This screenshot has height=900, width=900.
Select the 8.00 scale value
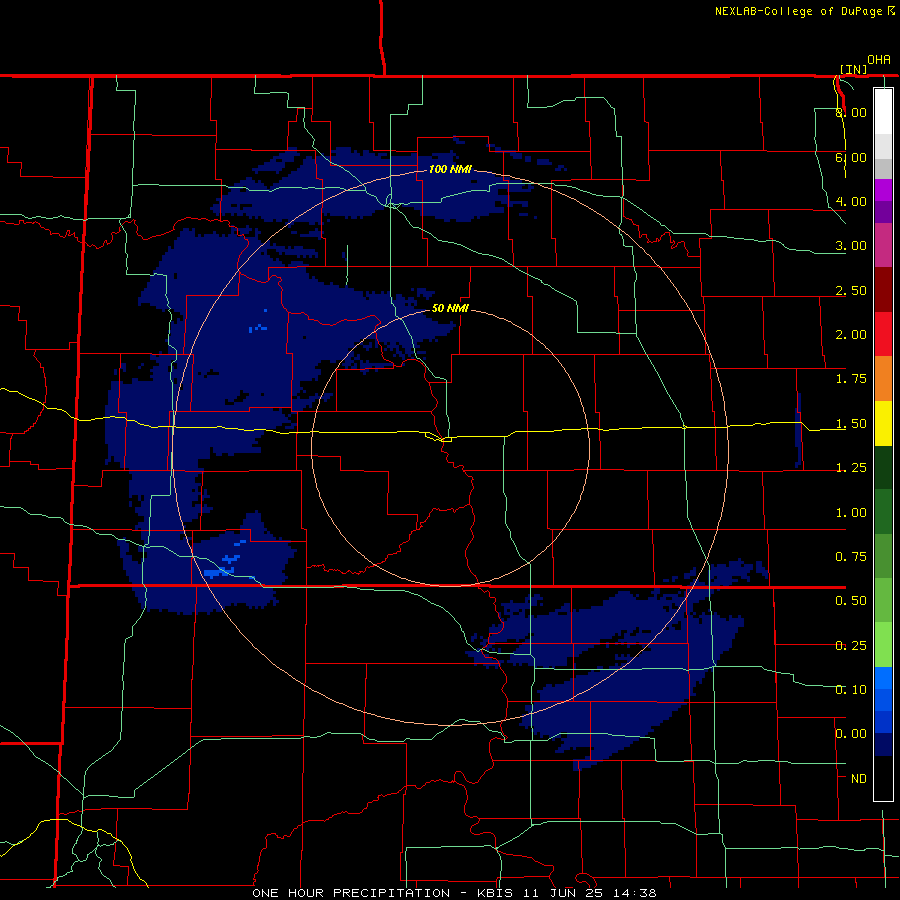coord(851,112)
